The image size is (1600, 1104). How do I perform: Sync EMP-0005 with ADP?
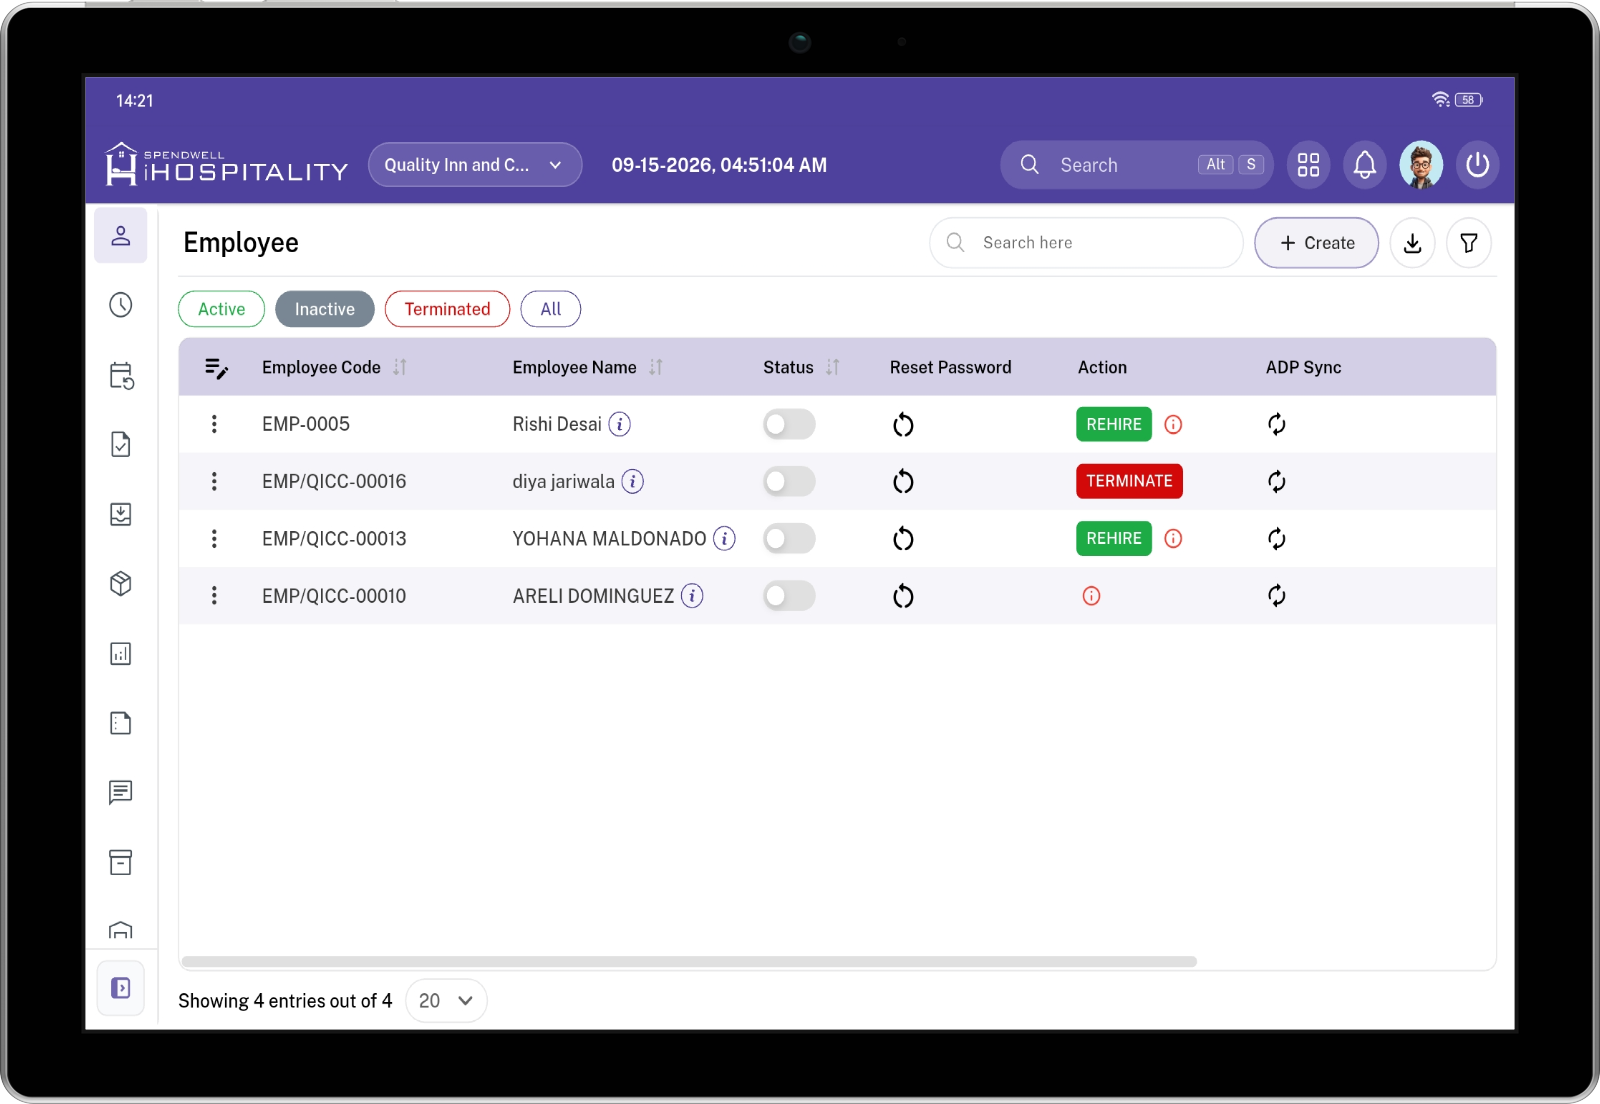tap(1277, 424)
